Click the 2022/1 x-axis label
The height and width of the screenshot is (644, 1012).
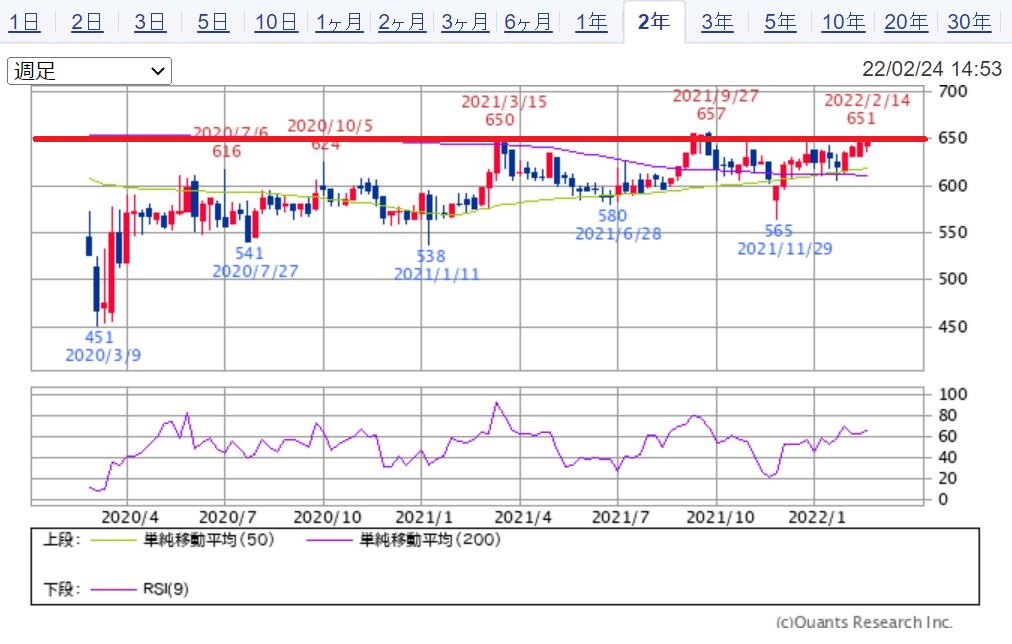point(817,517)
